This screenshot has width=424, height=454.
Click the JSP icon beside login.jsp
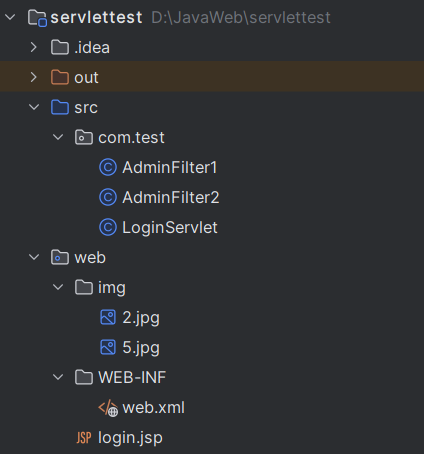click(x=84, y=438)
